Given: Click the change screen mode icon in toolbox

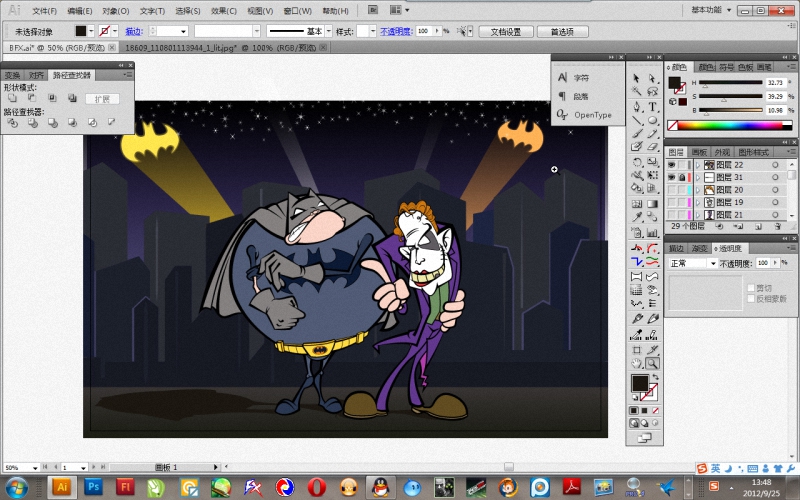Looking at the screenshot, I should [x=644, y=437].
